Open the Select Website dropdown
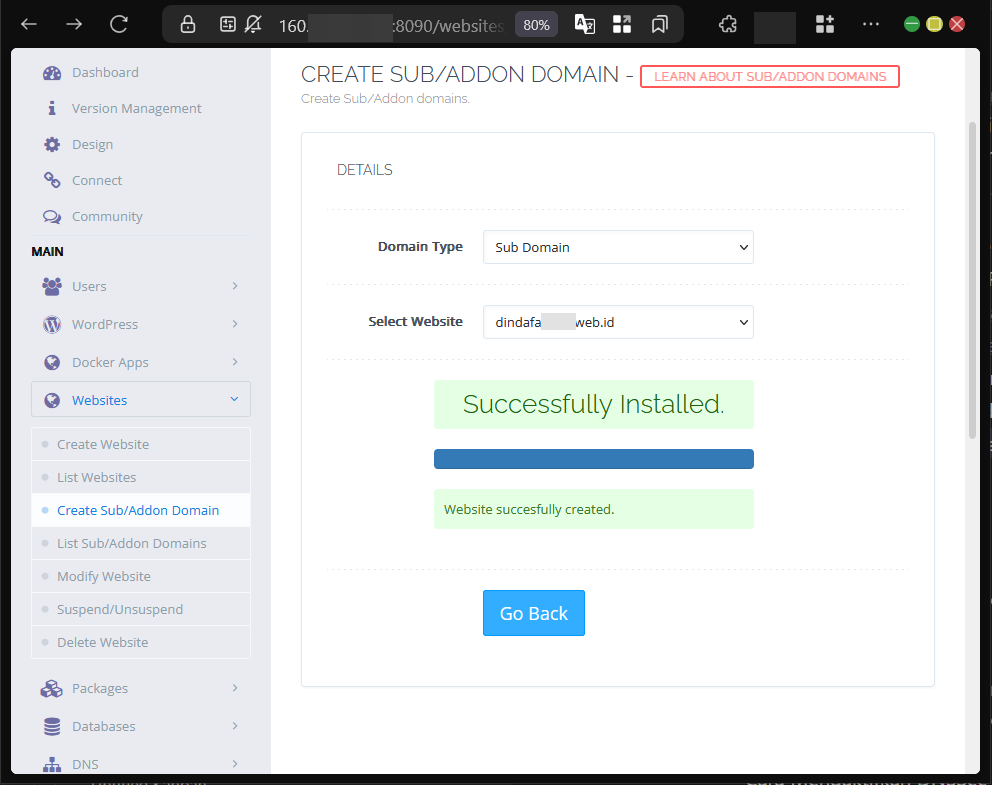Image resolution: width=992 pixels, height=785 pixels. 618,322
